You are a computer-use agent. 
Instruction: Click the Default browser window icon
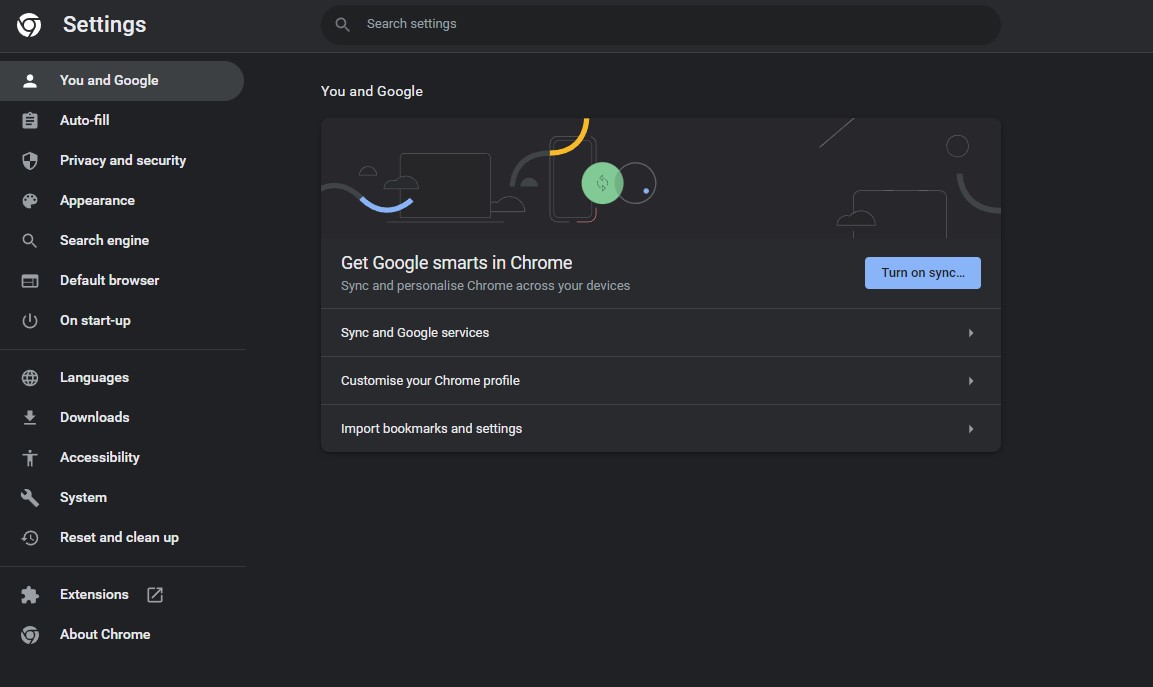pos(29,280)
